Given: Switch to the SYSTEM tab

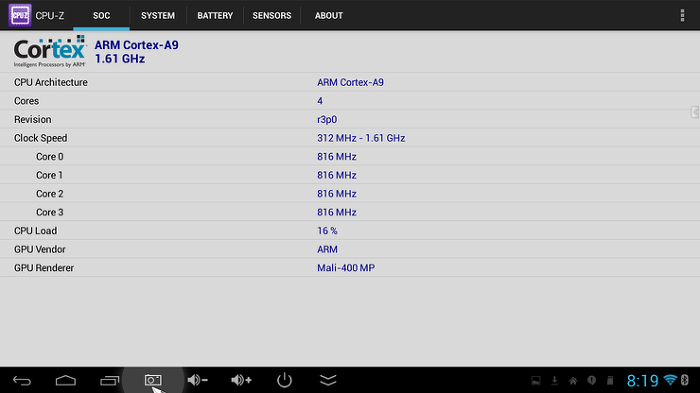Looking at the screenshot, I should coord(158,16).
